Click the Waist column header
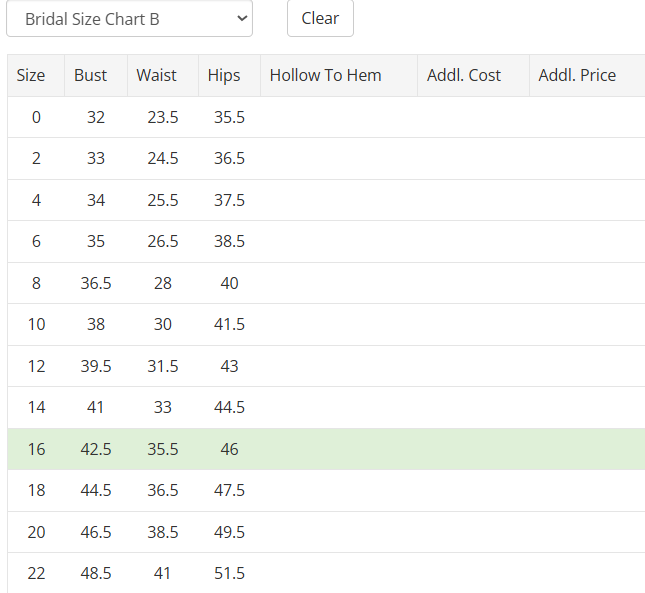Viewport: 645px width, 593px height. coord(163,76)
